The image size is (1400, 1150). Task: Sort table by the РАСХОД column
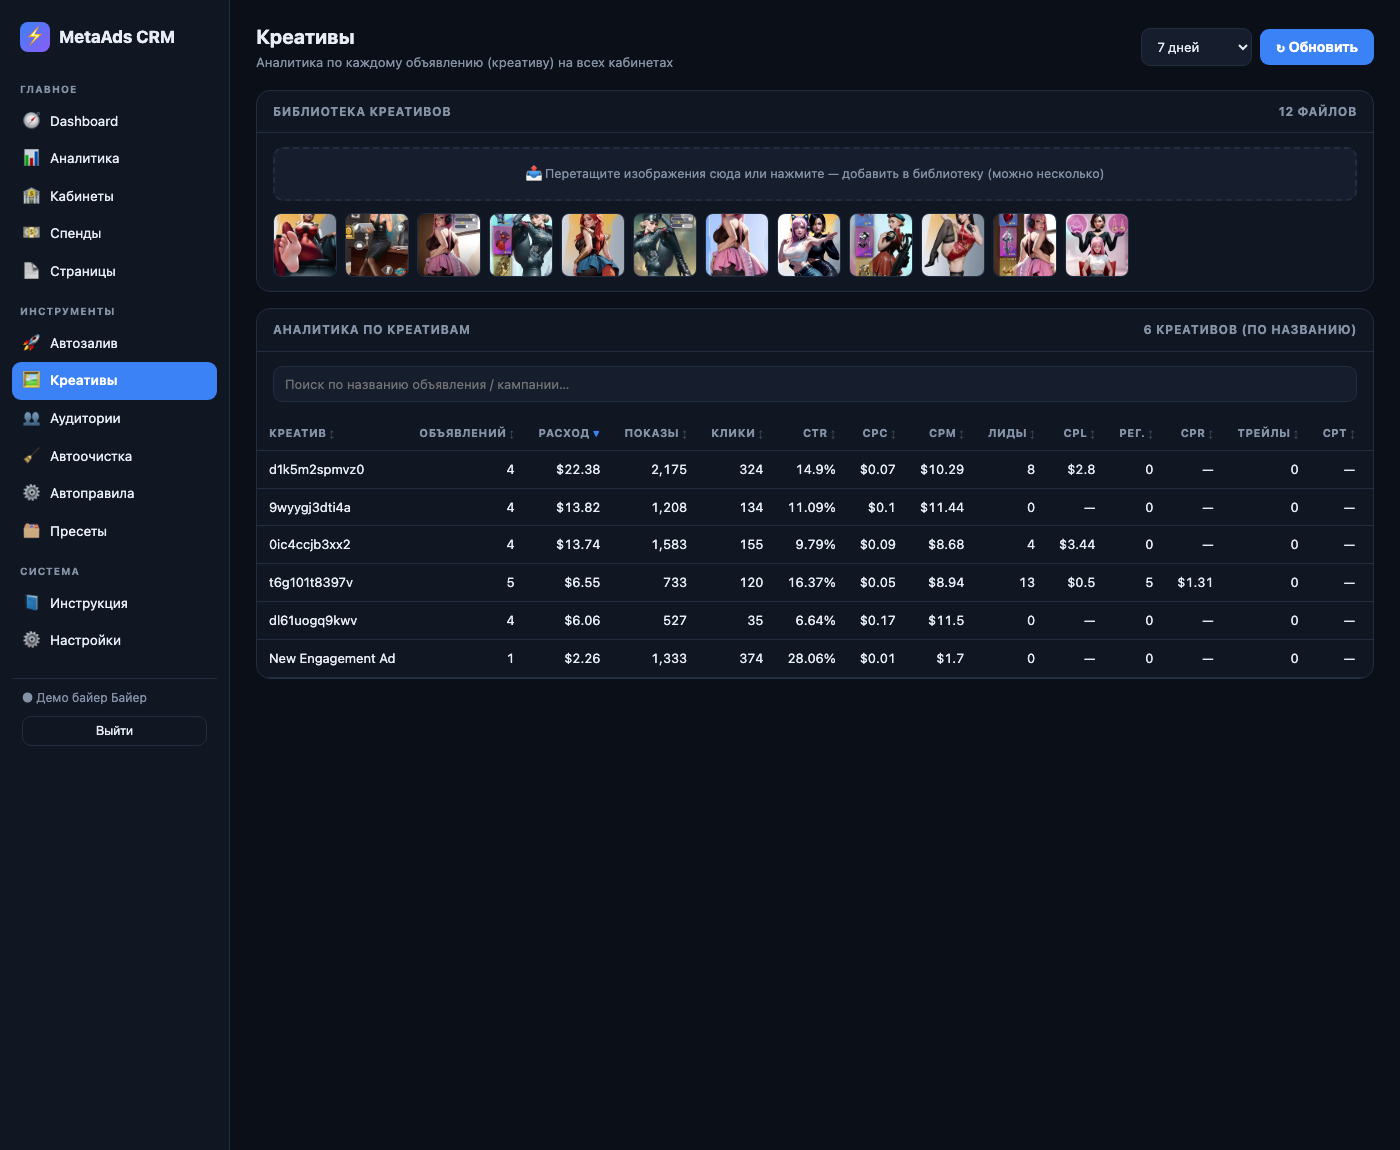point(569,433)
